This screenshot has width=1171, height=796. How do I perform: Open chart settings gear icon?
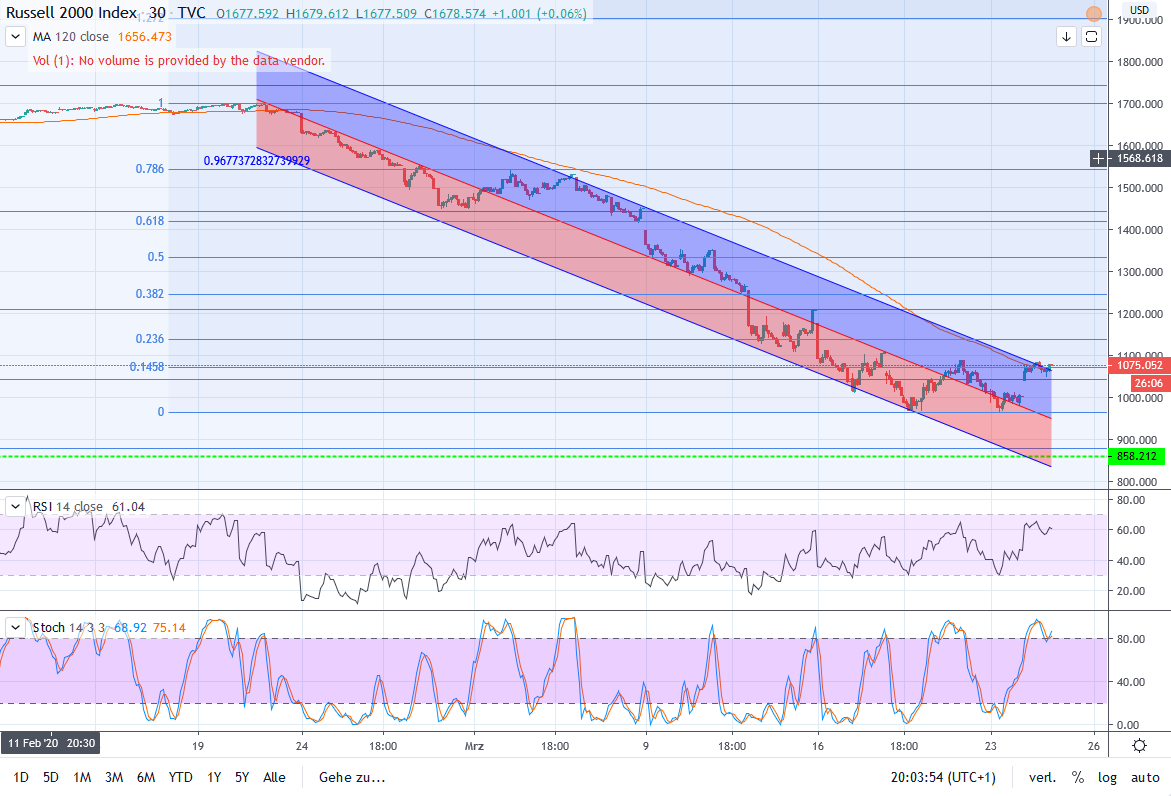(1139, 746)
